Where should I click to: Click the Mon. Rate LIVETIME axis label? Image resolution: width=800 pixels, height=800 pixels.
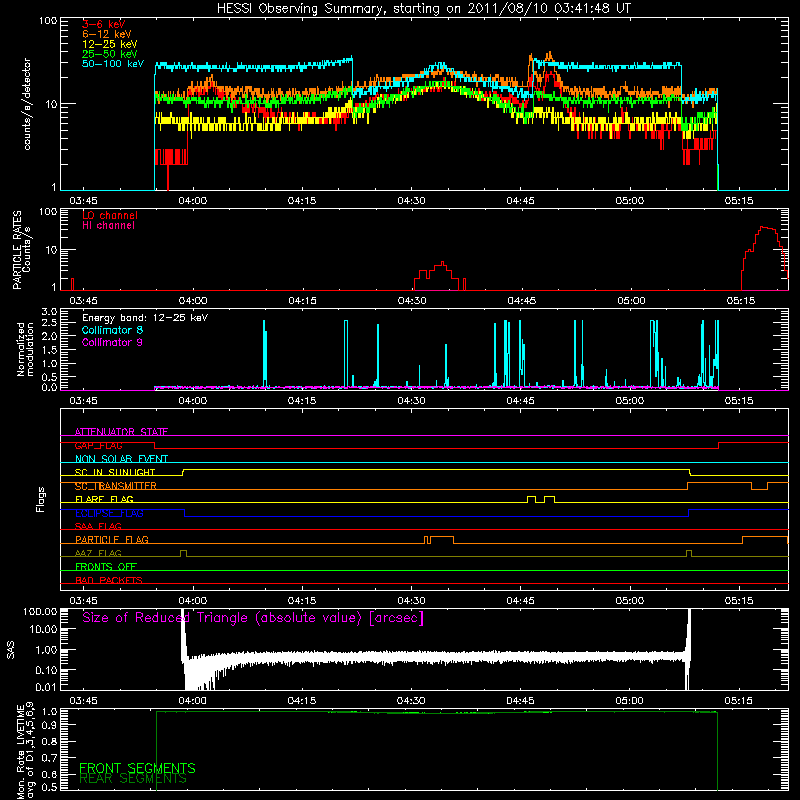[25, 750]
